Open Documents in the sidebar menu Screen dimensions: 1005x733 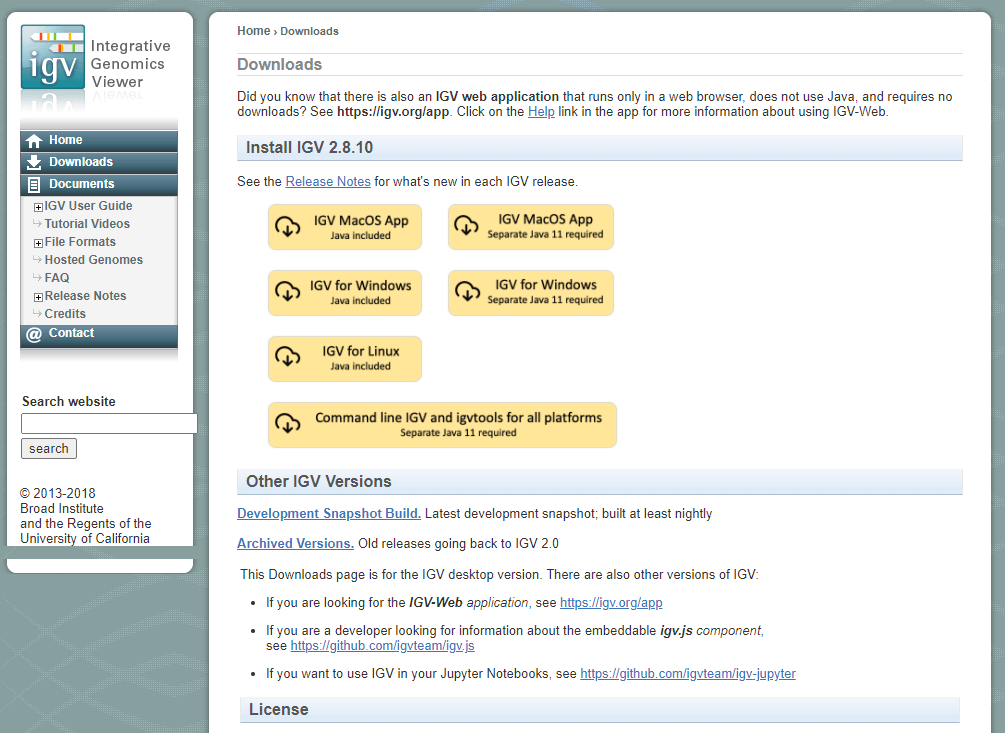(99, 184)
